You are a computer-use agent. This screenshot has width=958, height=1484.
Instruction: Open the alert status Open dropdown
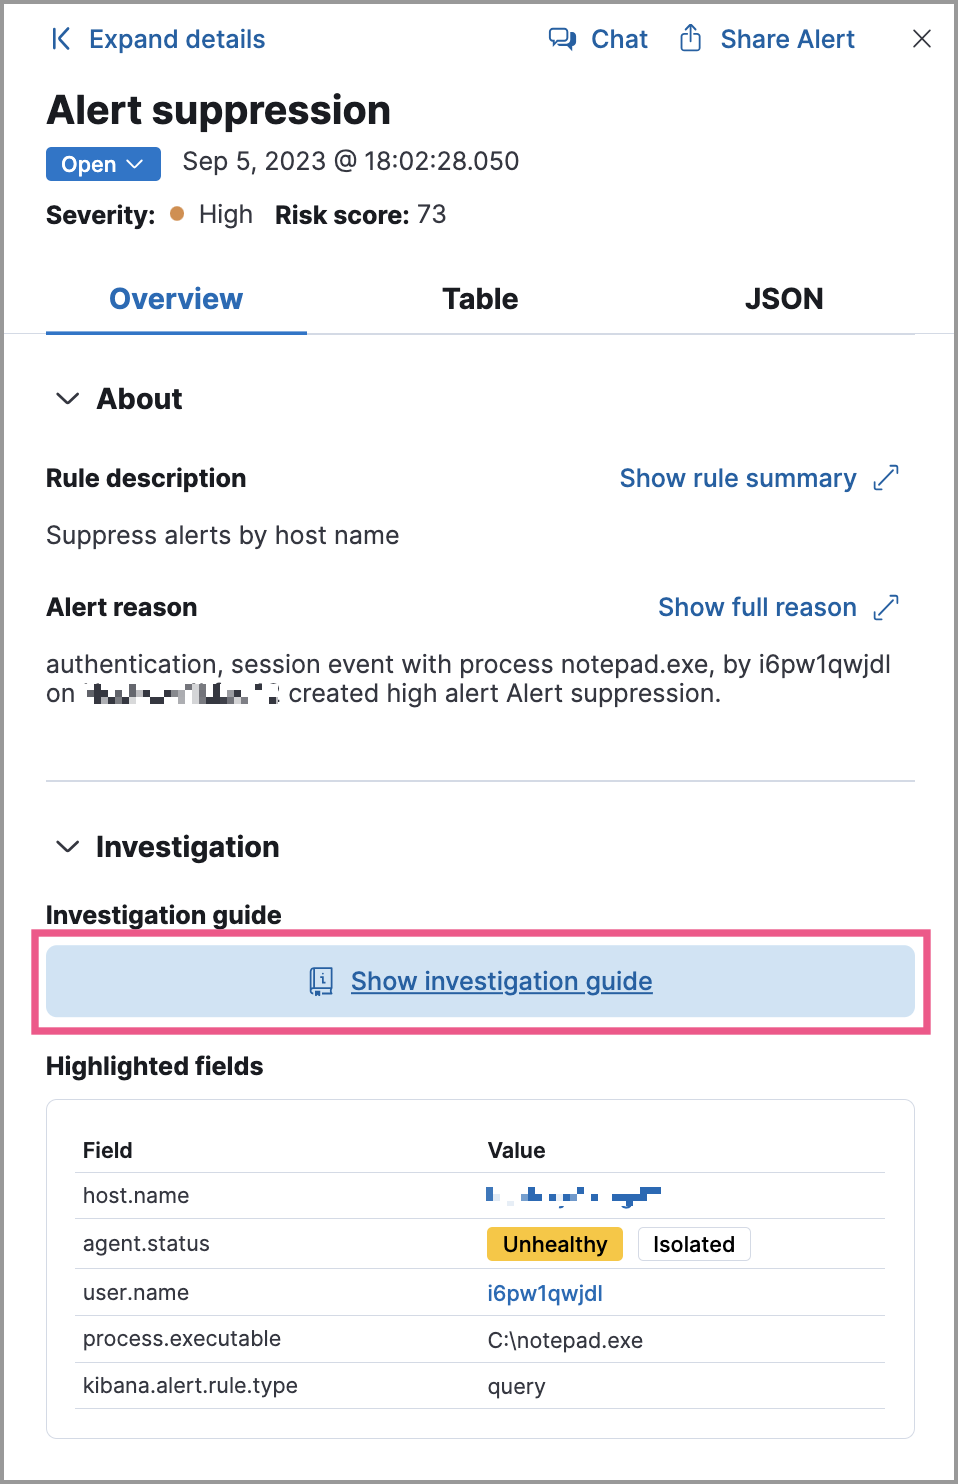coord(103,164)
